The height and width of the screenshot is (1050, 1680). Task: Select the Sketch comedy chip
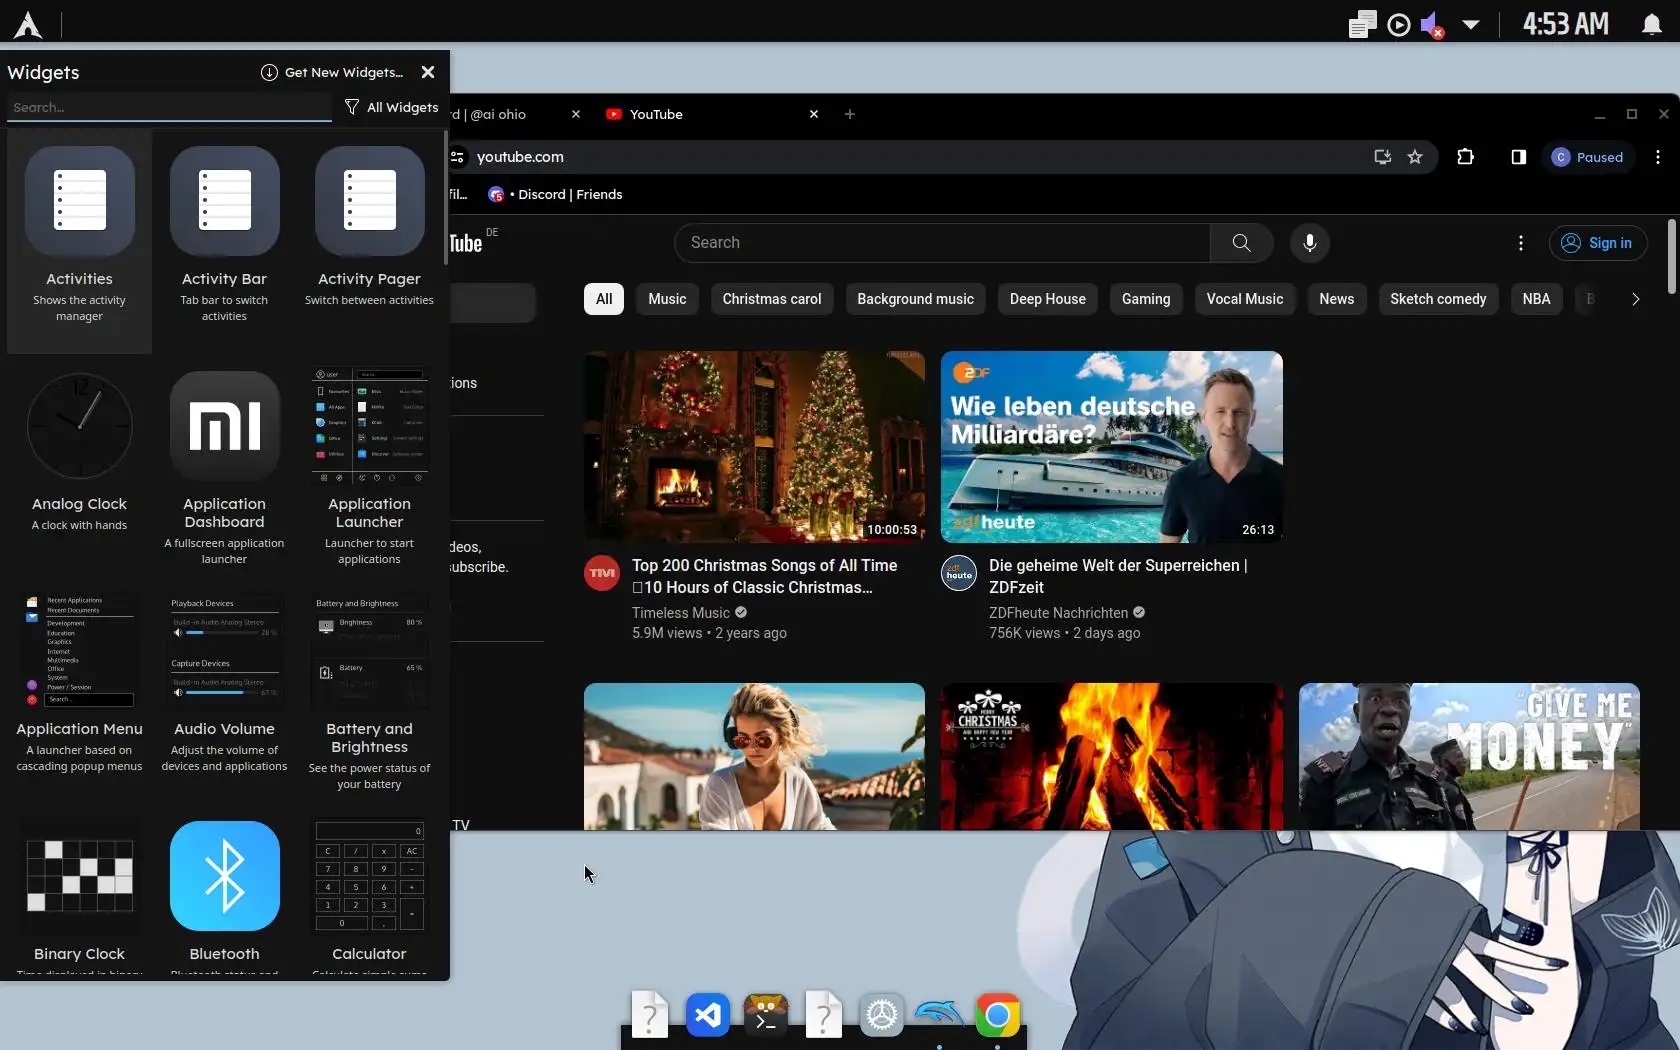[1438, 299]
